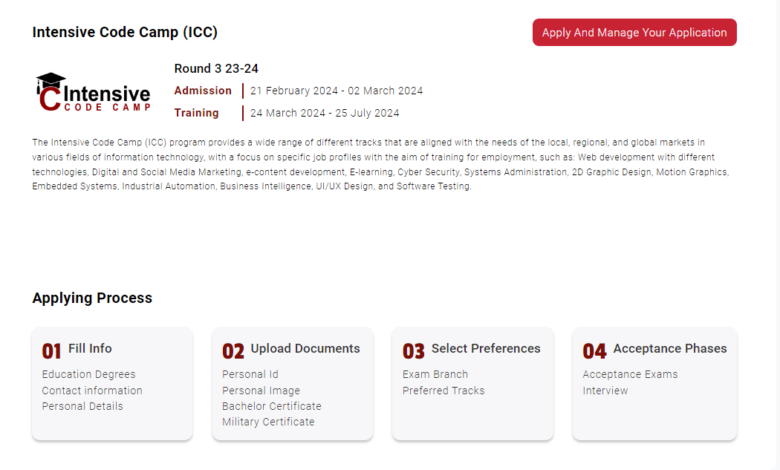Viewport: 780px width, 470px height.
Task: Open the 01 Fill Info card title
Action: pos(90,348)
